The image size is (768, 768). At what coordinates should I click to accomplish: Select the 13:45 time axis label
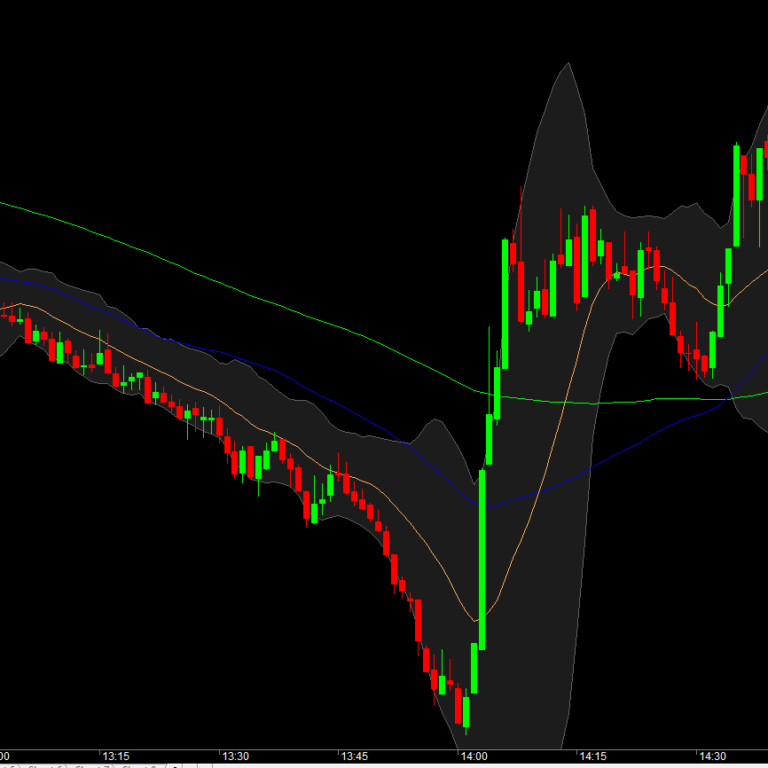355,756
